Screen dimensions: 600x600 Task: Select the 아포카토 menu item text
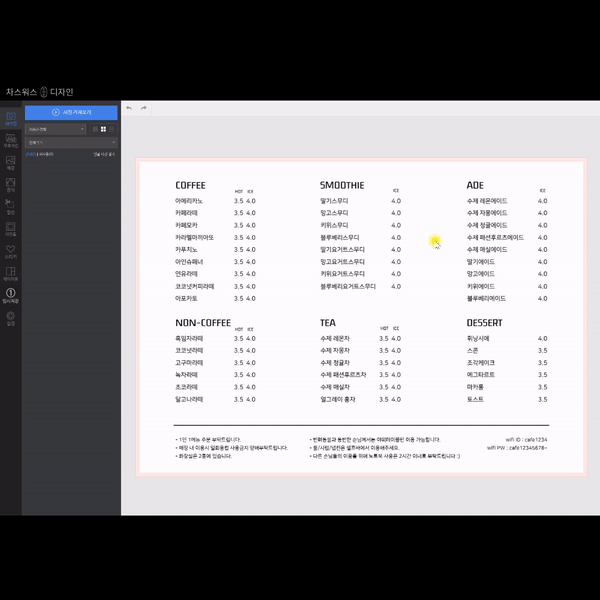tap(186, 298)
